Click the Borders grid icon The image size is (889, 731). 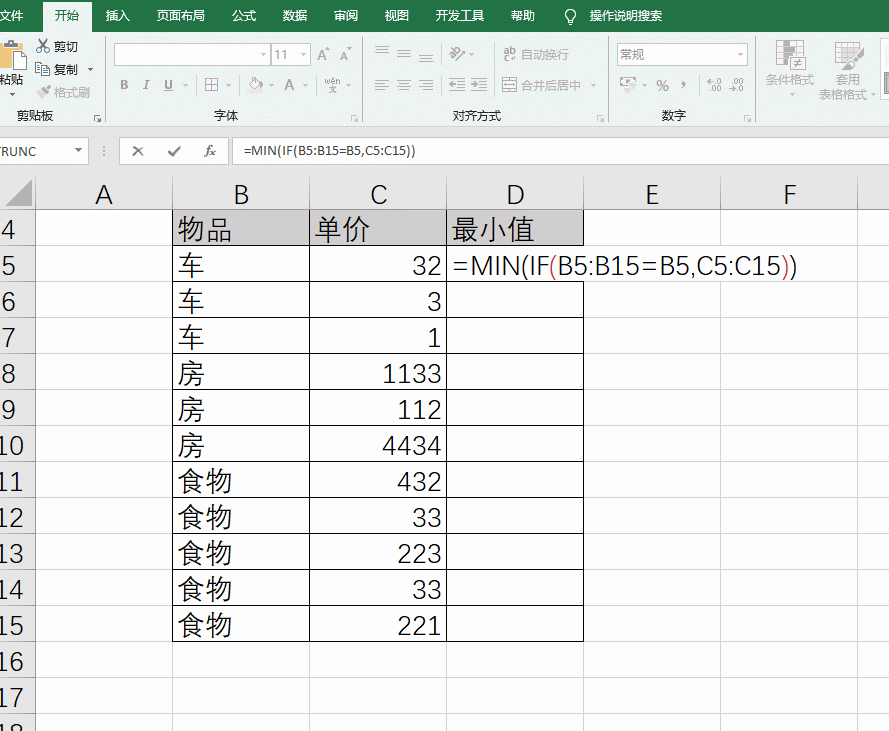211,85
